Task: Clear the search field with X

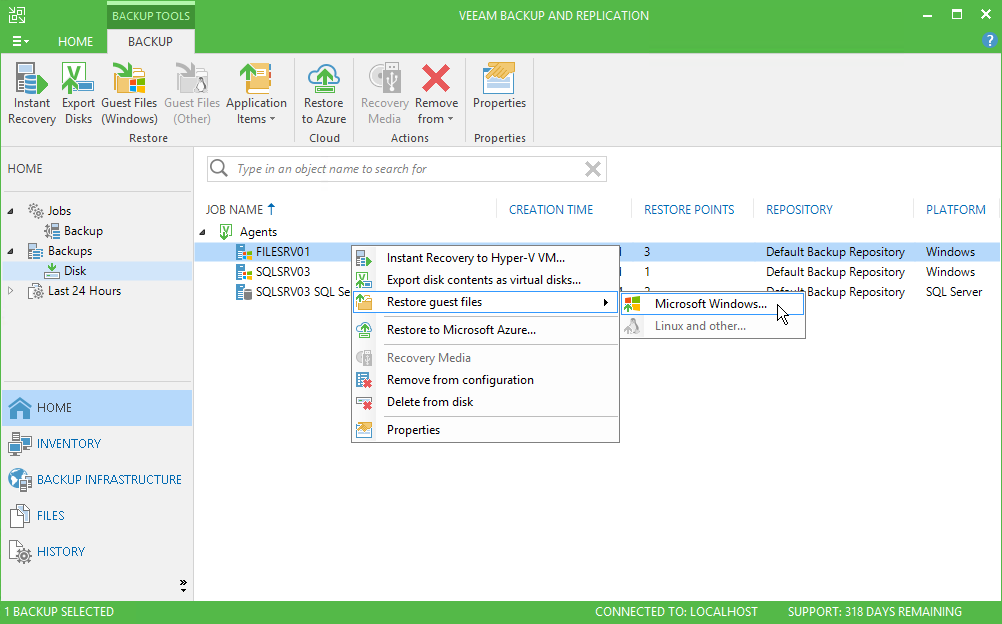Action: pyautogui.click(x=593, y=169)
